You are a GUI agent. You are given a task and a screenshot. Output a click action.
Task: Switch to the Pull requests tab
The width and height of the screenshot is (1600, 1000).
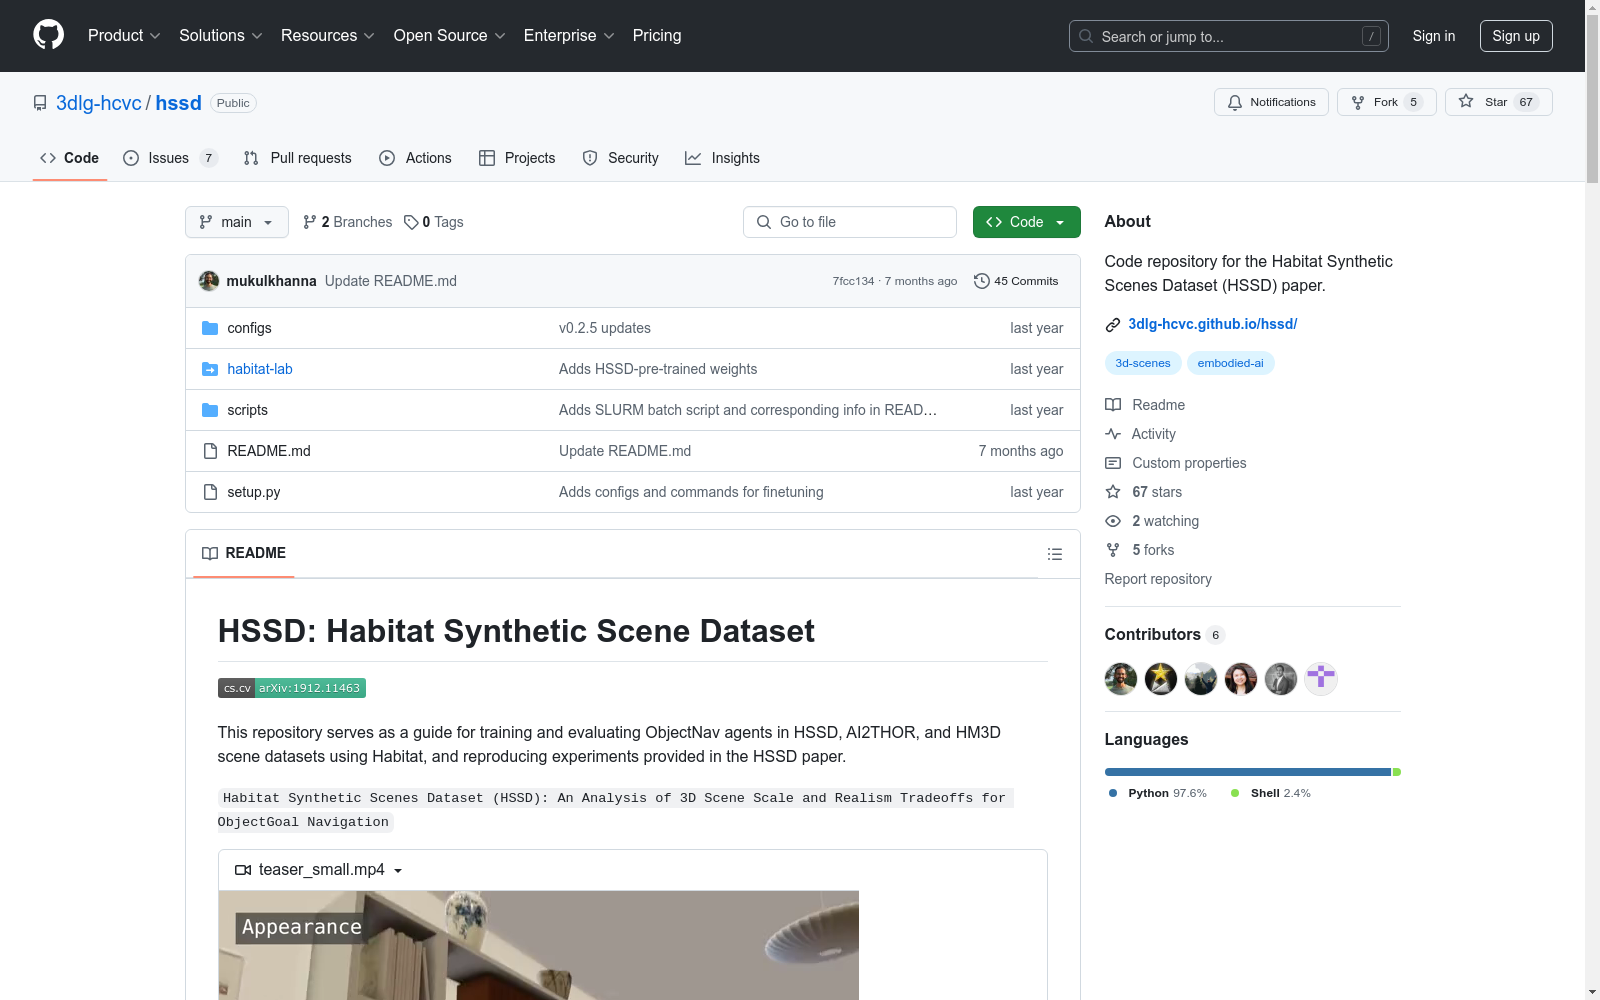[x=298, y=158]
